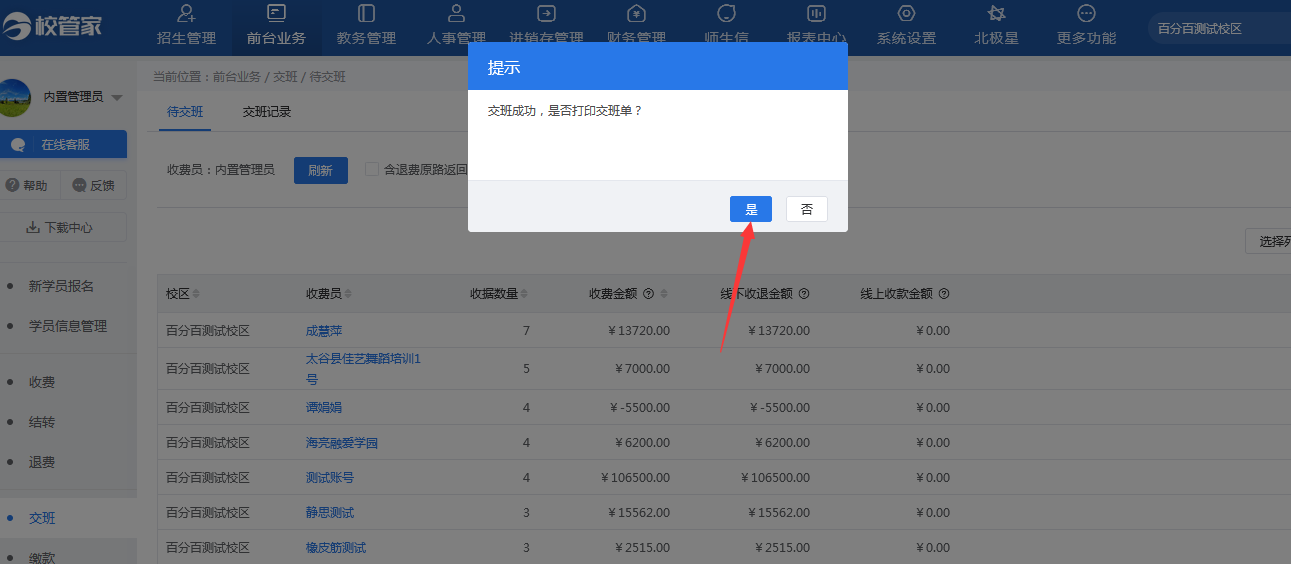1291x564 pixels.
Task: Click the user avatar picture
Action: 14,97
